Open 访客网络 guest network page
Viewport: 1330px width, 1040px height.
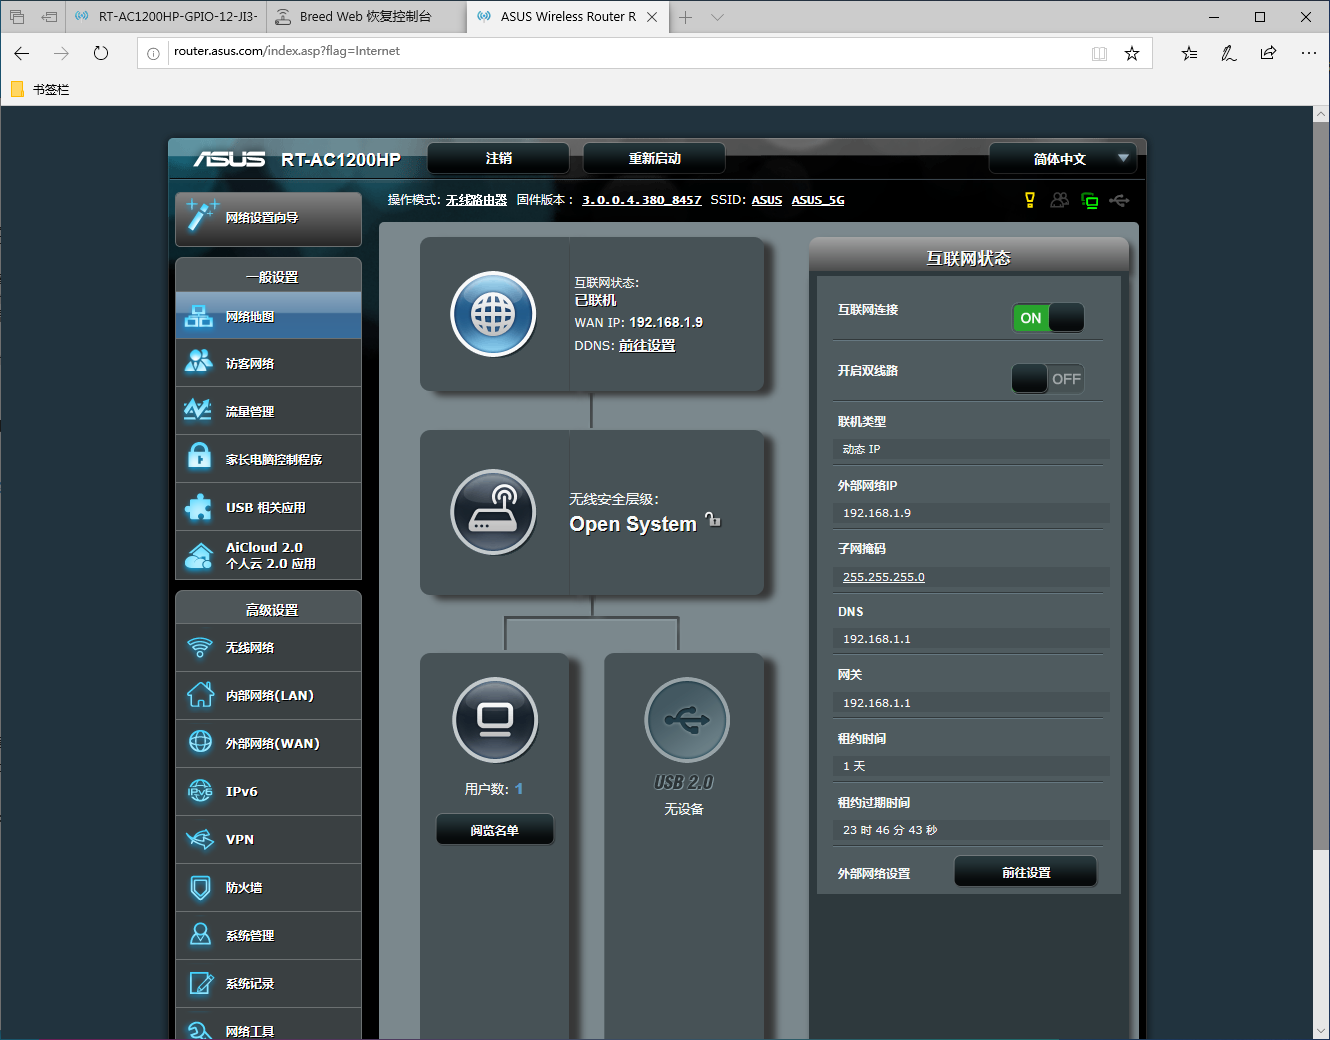coord(268,363)
